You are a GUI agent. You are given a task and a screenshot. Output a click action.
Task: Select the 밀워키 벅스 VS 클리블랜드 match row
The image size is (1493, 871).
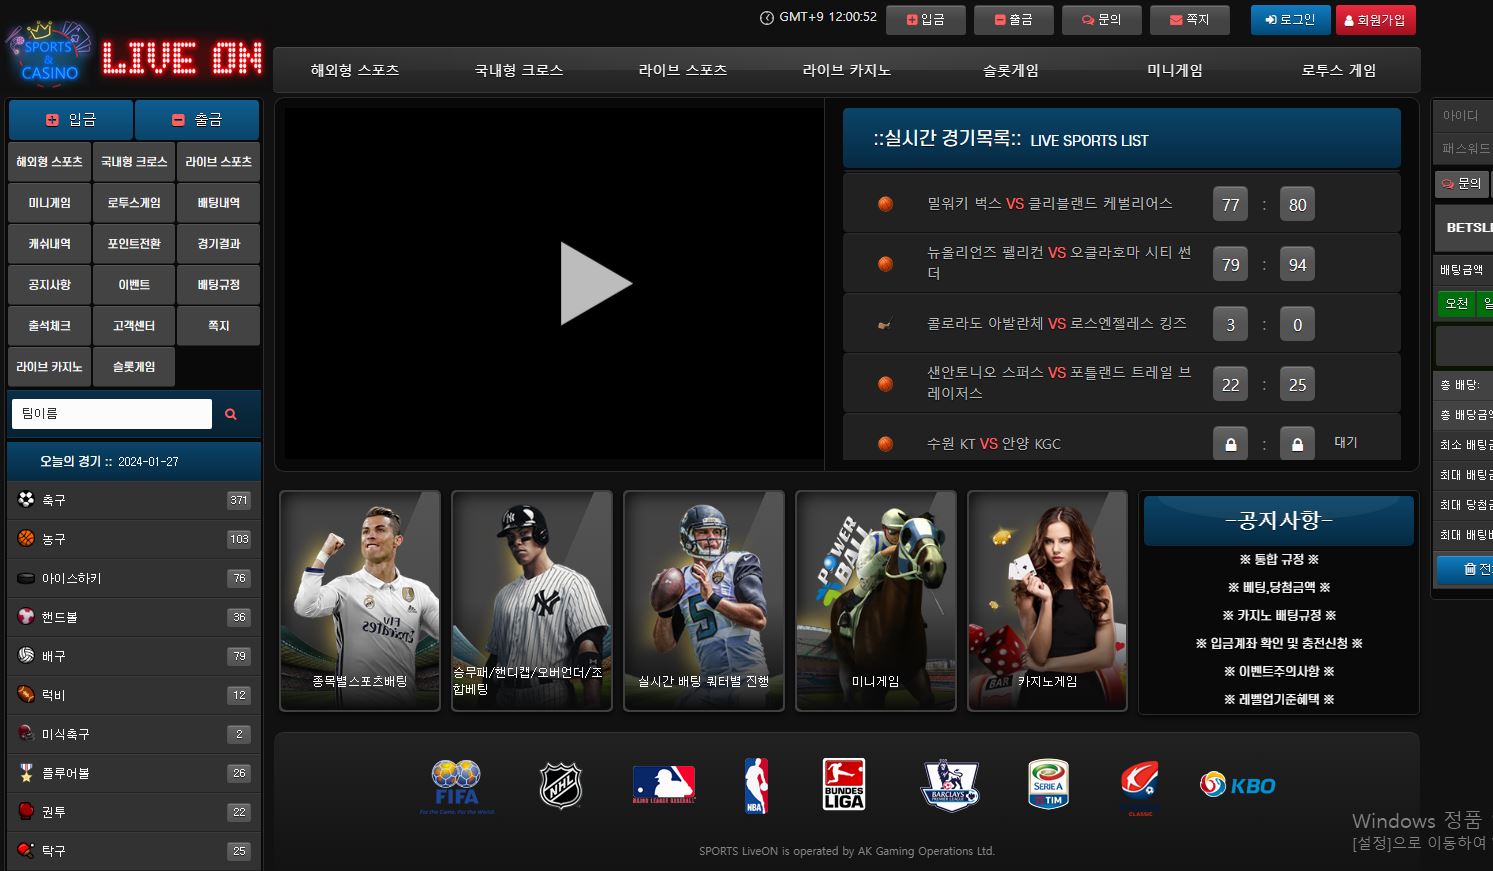pyautogui.click(x=1049, y=204)
